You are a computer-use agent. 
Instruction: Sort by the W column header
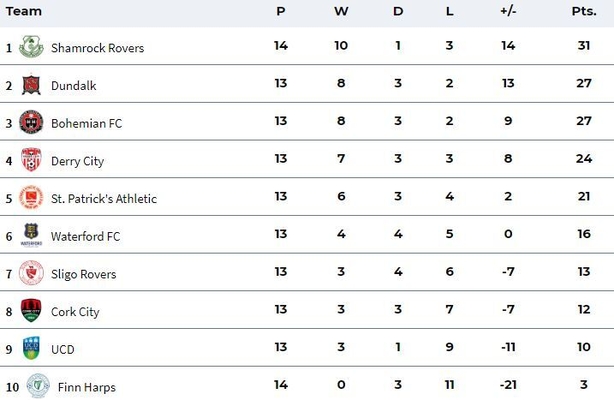[341, 11]
